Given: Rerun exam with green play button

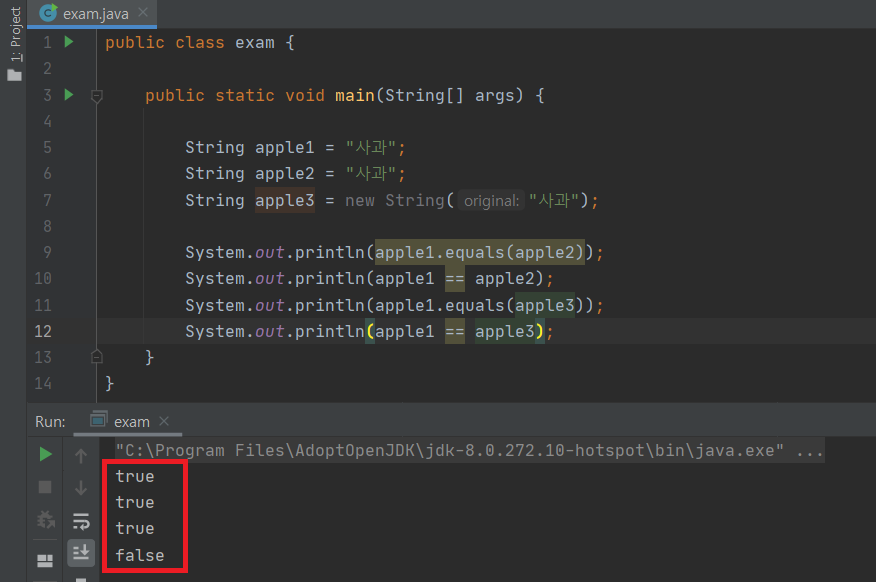Looking at the screenshot, I should click(x=46, y=455).
